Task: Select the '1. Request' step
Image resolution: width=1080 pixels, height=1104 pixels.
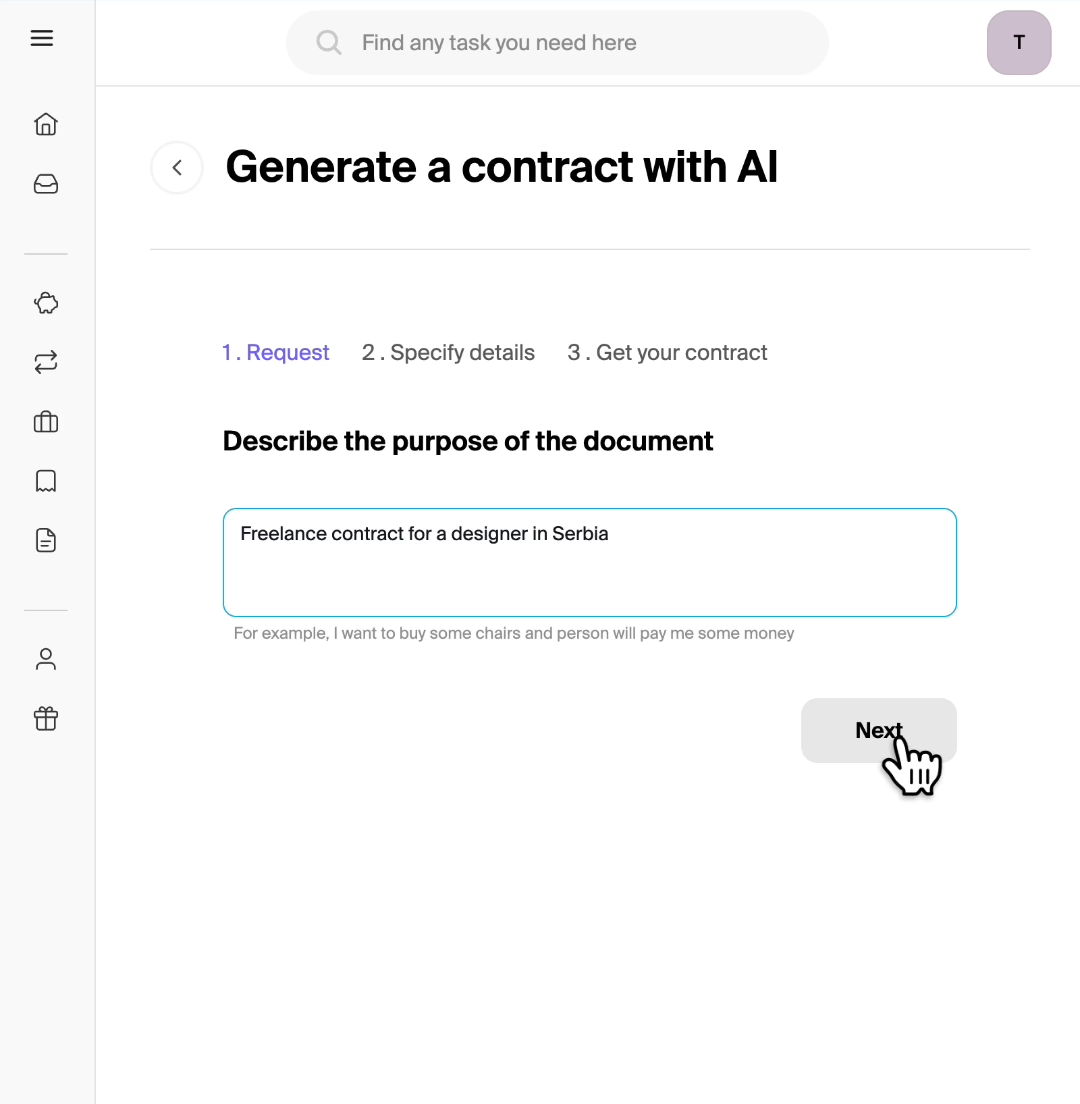Action: [276, 353]
